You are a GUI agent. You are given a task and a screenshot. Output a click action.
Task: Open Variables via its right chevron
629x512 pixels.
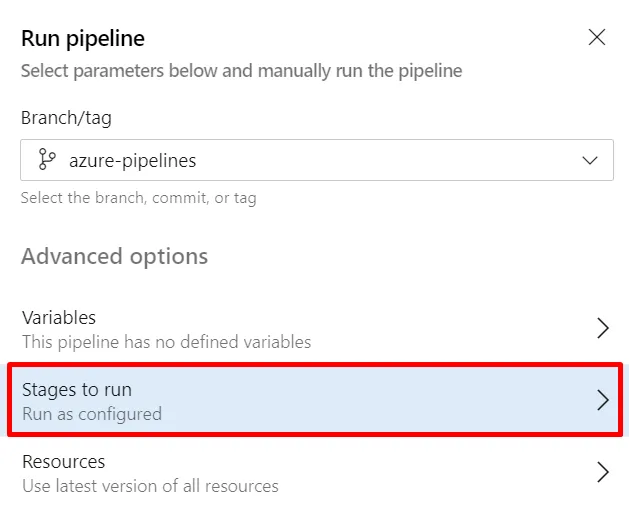coord(602,328)
